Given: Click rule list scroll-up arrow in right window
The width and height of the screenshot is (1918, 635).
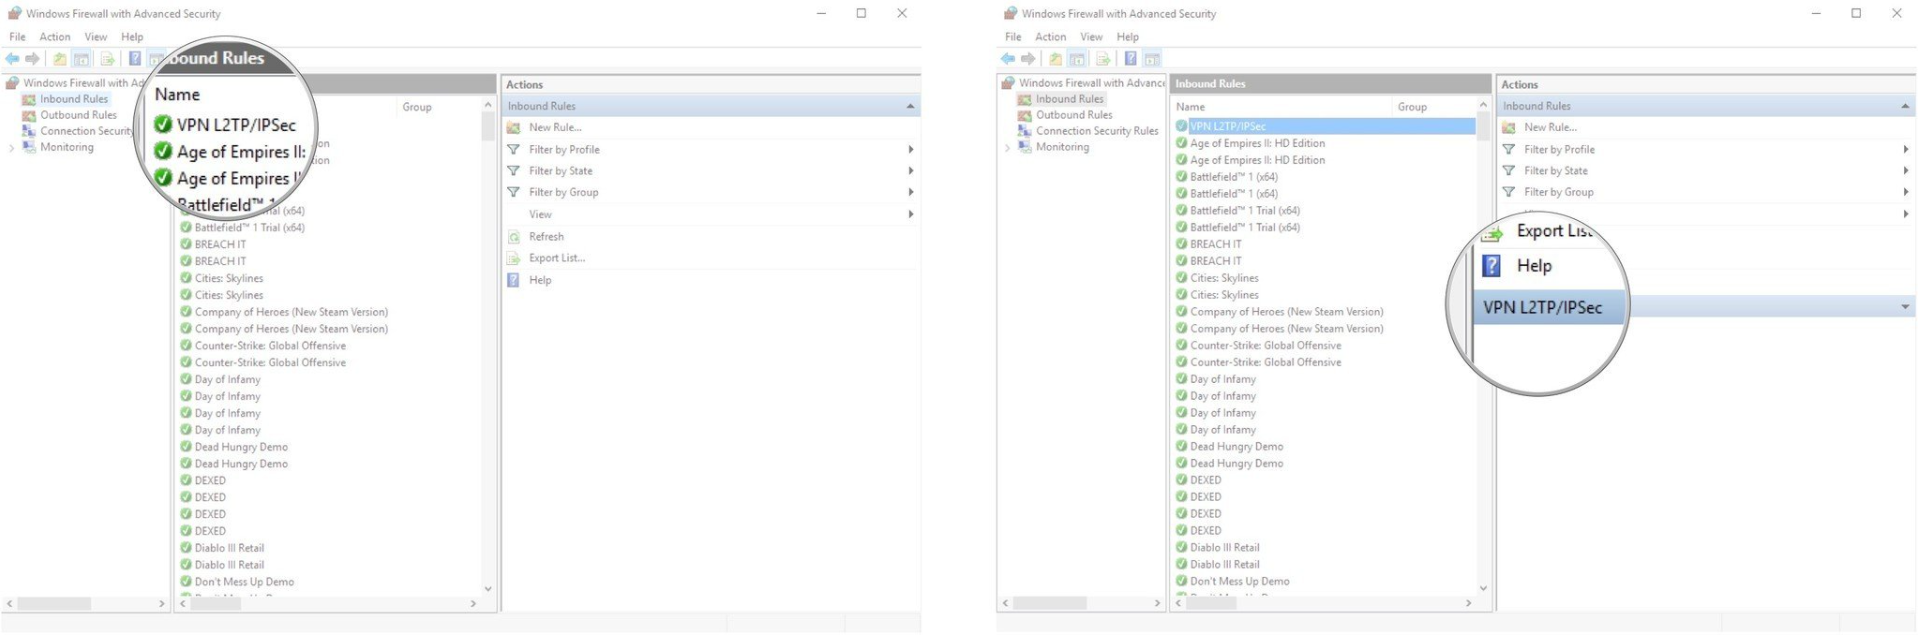Looking at the screenshot, I should (1483, 105).
